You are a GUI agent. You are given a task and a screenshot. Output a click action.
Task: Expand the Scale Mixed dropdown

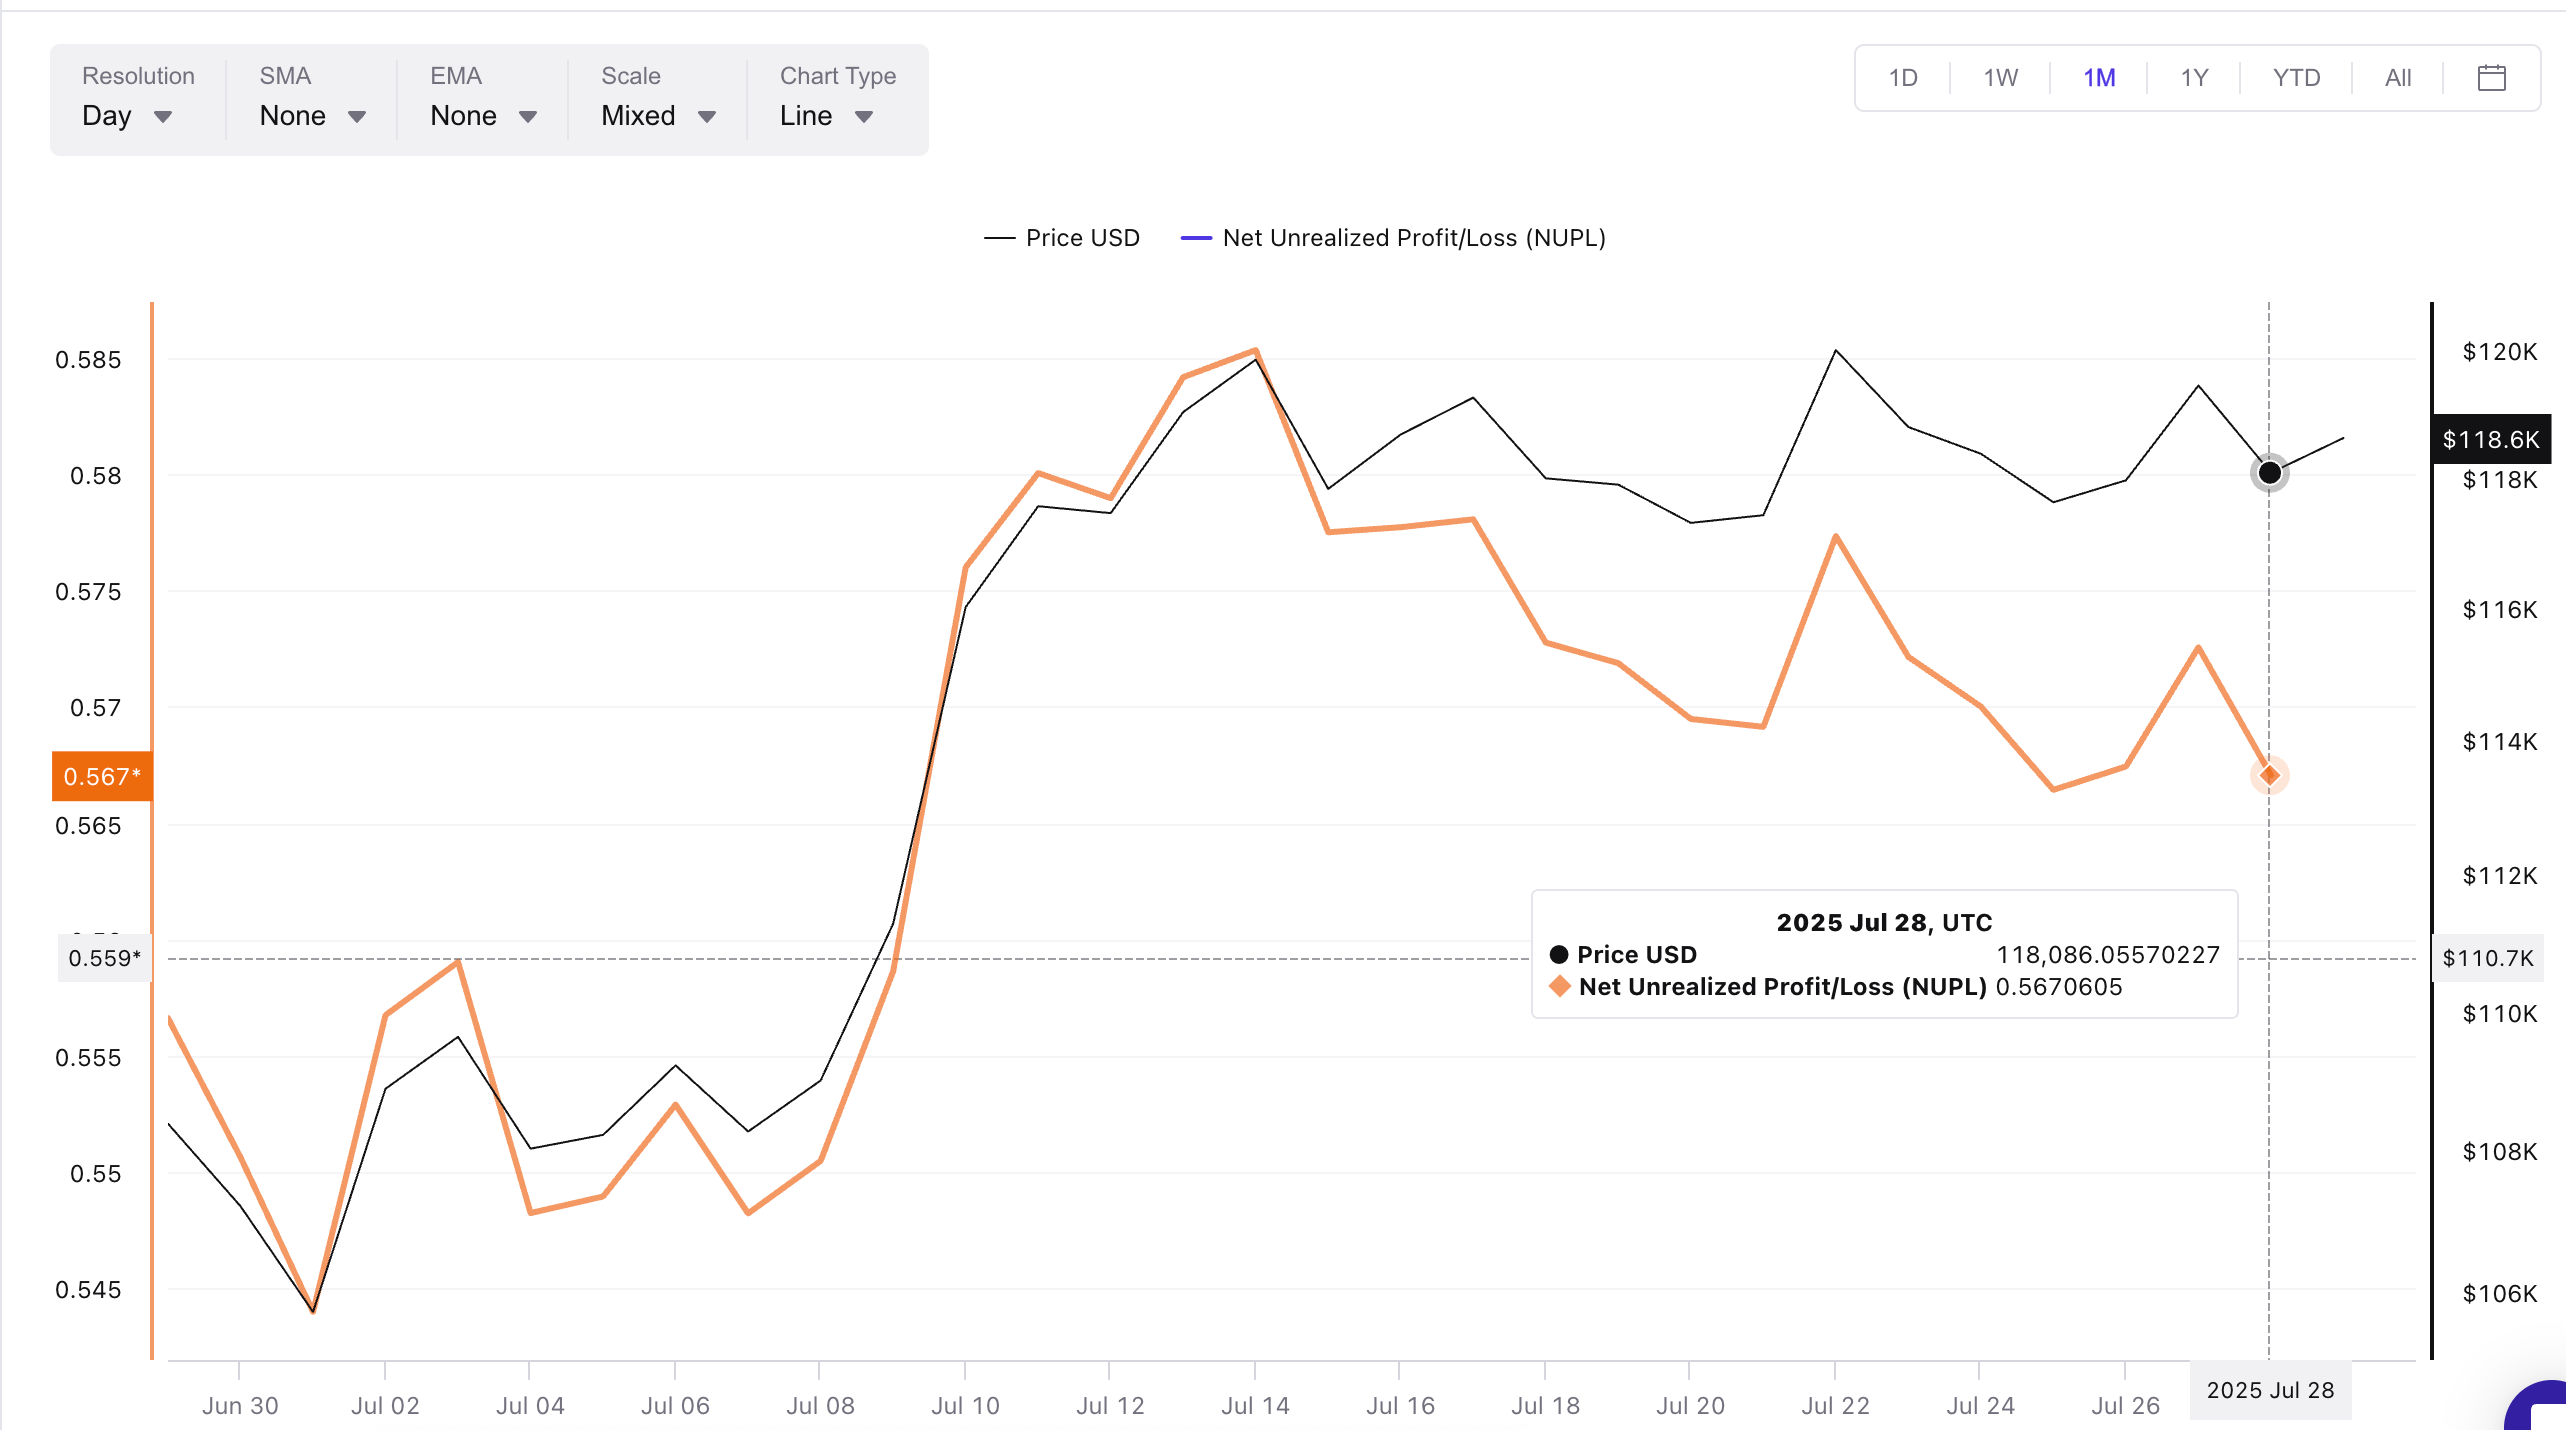(658, 116)
